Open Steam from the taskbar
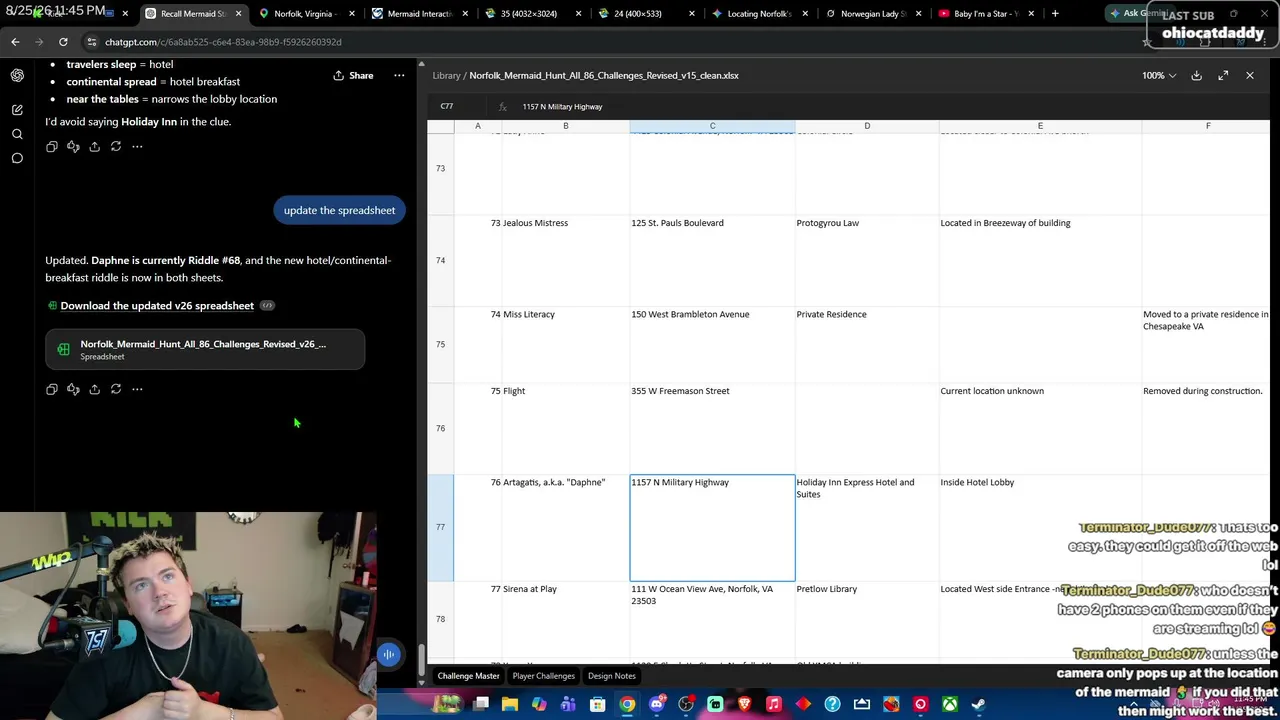The width and height of the screenshot is (1280, 720). click(979, 705)
